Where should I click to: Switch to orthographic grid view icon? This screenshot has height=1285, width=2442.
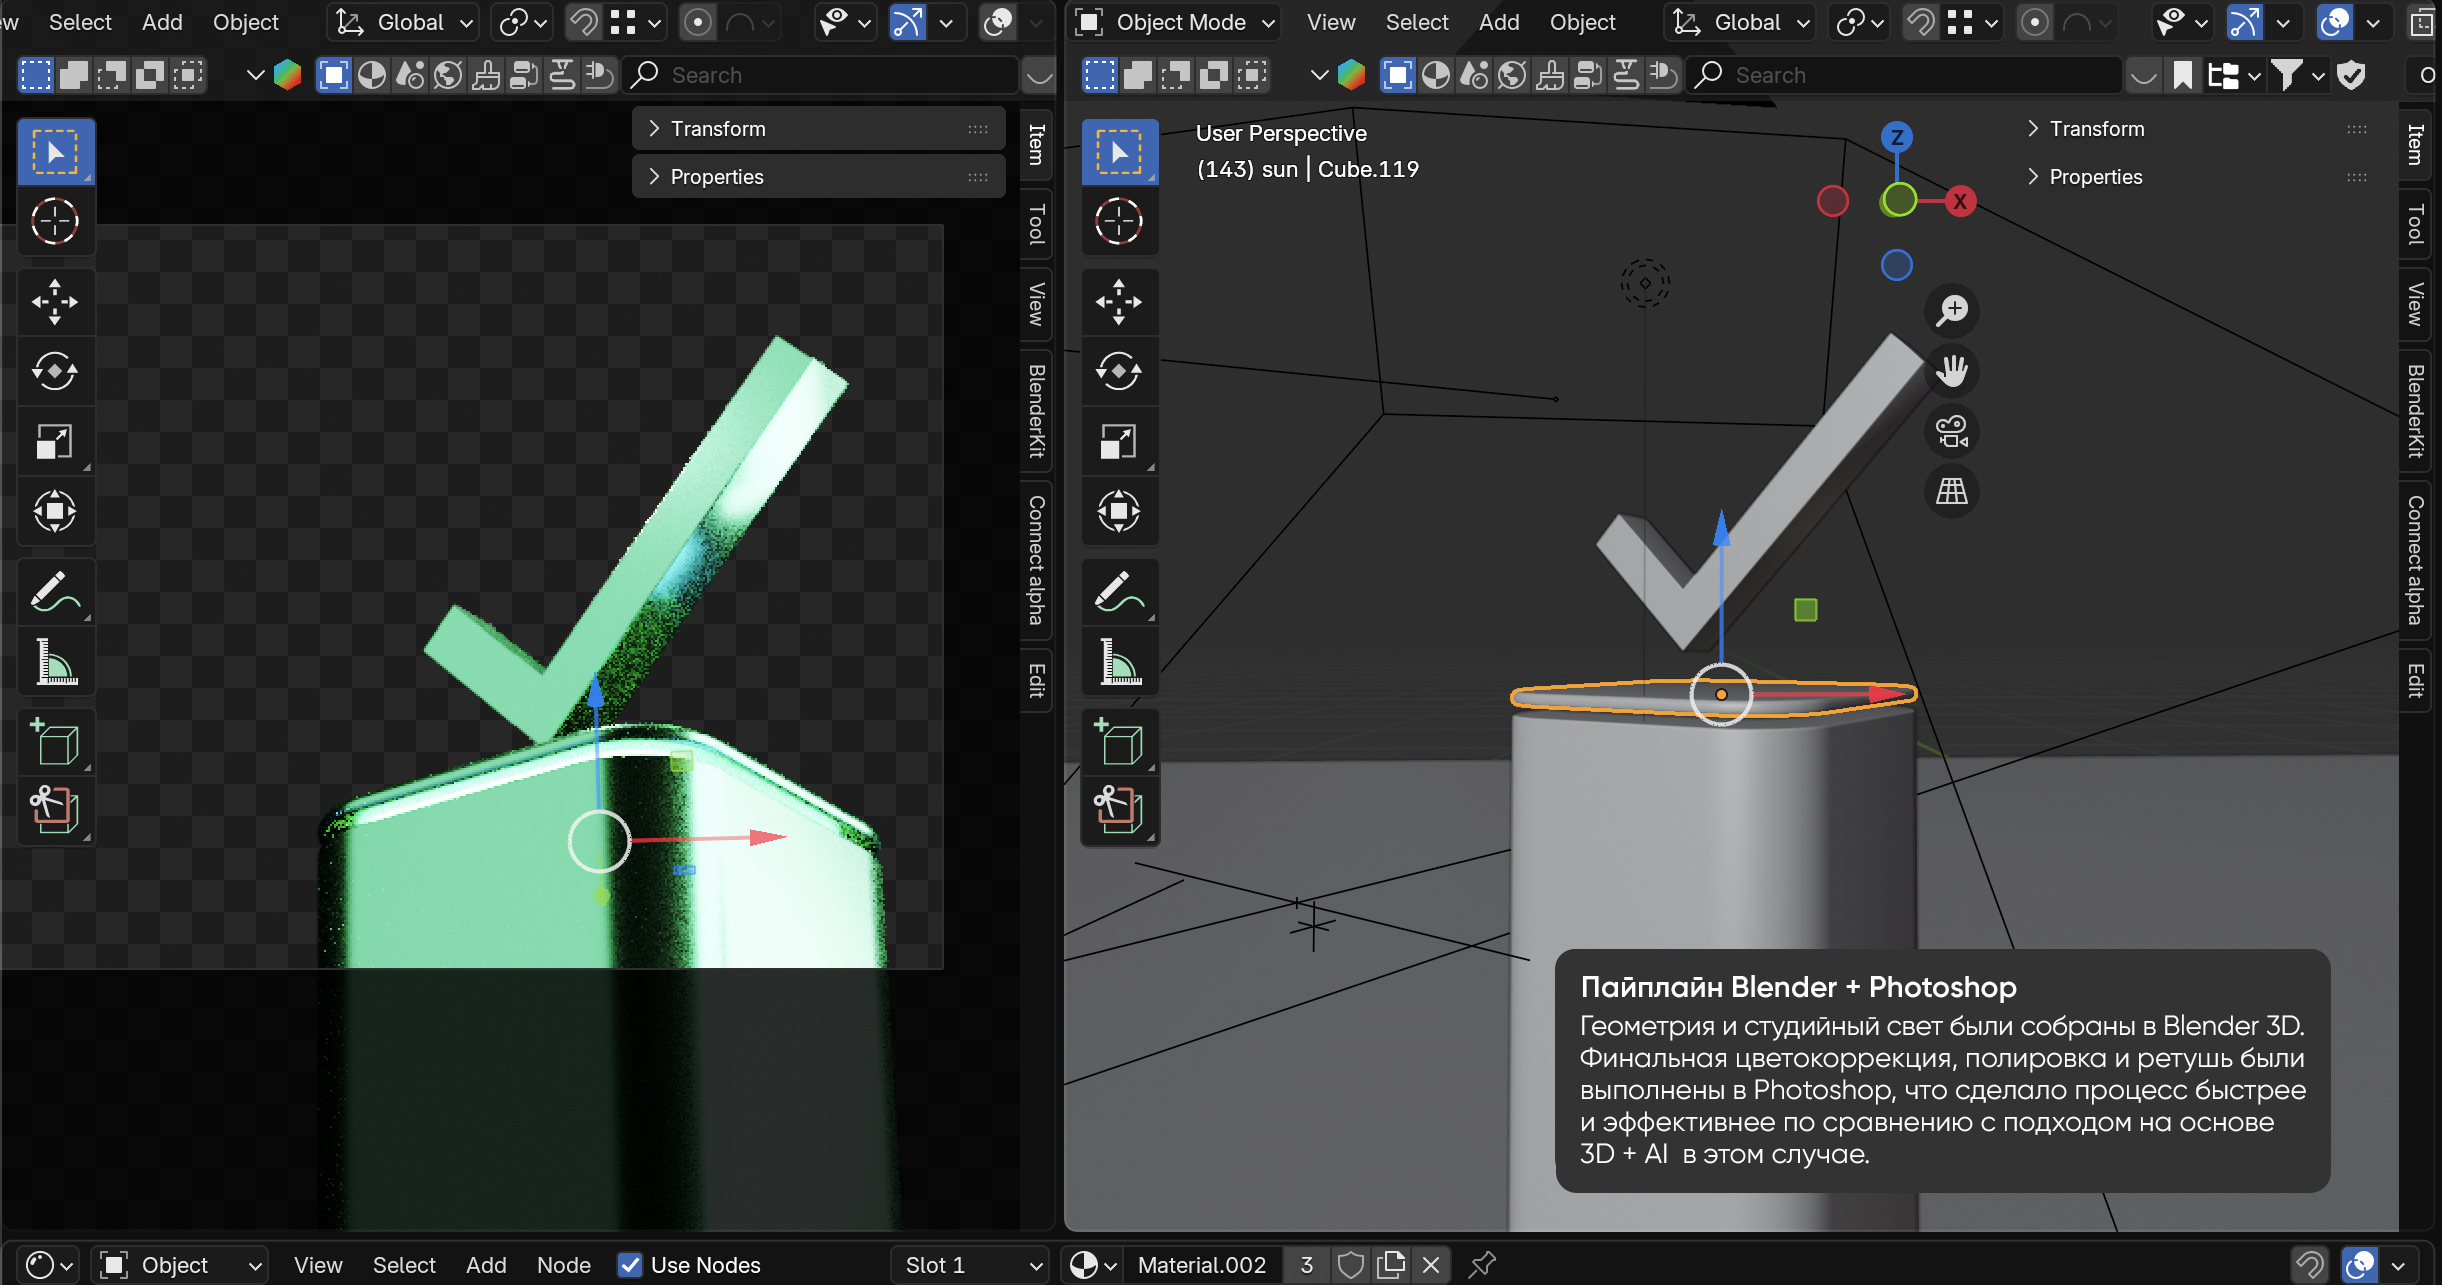1952,491
